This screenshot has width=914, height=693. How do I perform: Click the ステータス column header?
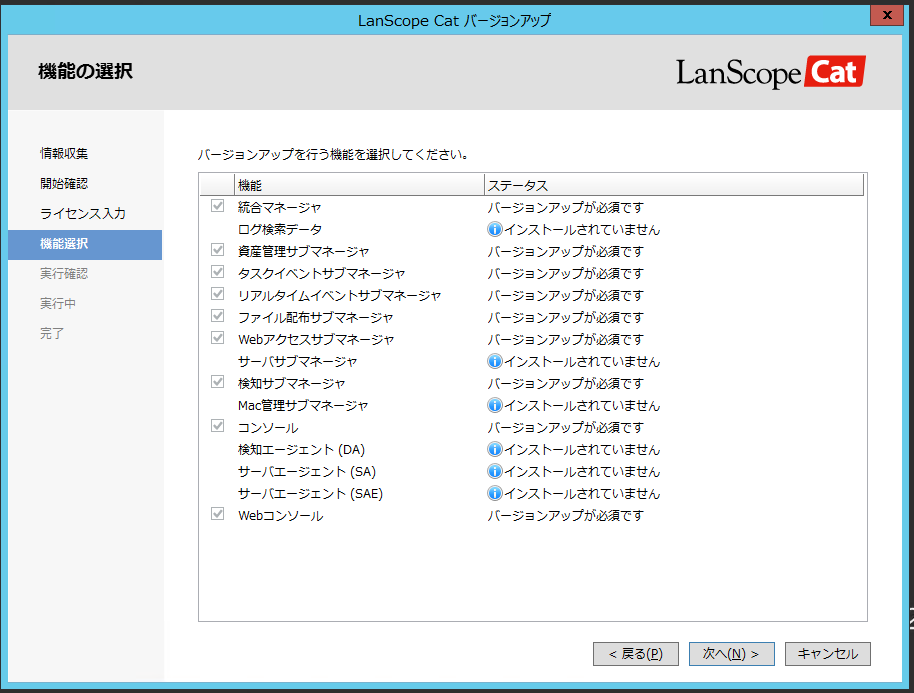[600, 184]
